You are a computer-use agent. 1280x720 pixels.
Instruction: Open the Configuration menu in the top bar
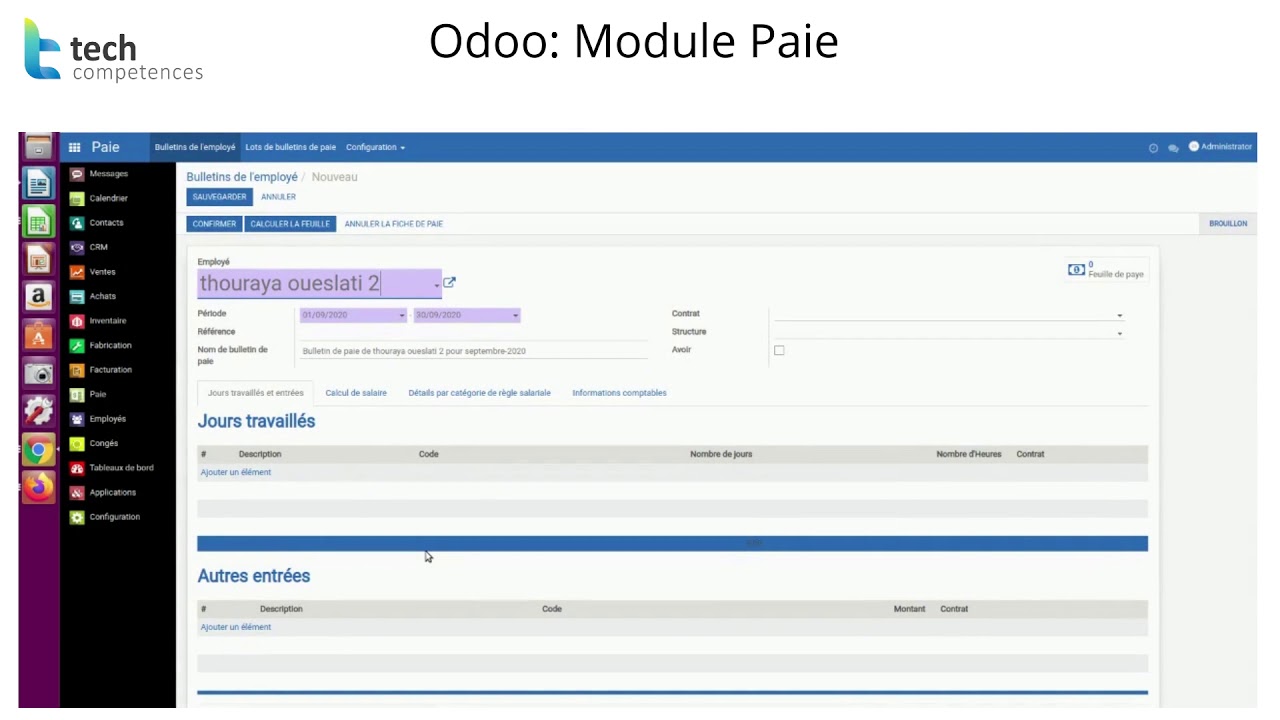tap(375, 147)
